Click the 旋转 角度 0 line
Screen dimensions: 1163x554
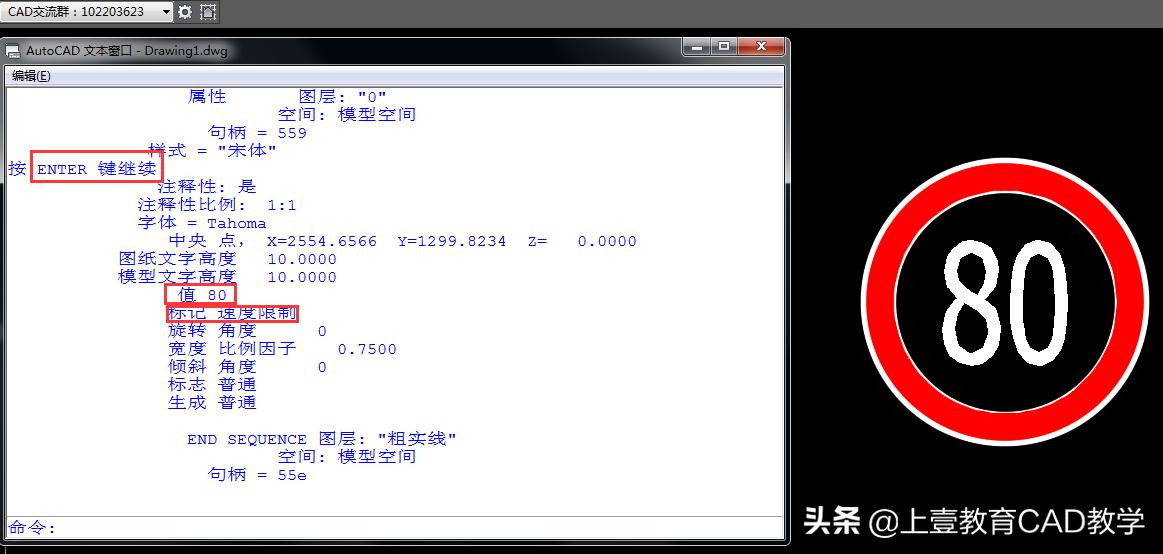[x=247, y=331]
